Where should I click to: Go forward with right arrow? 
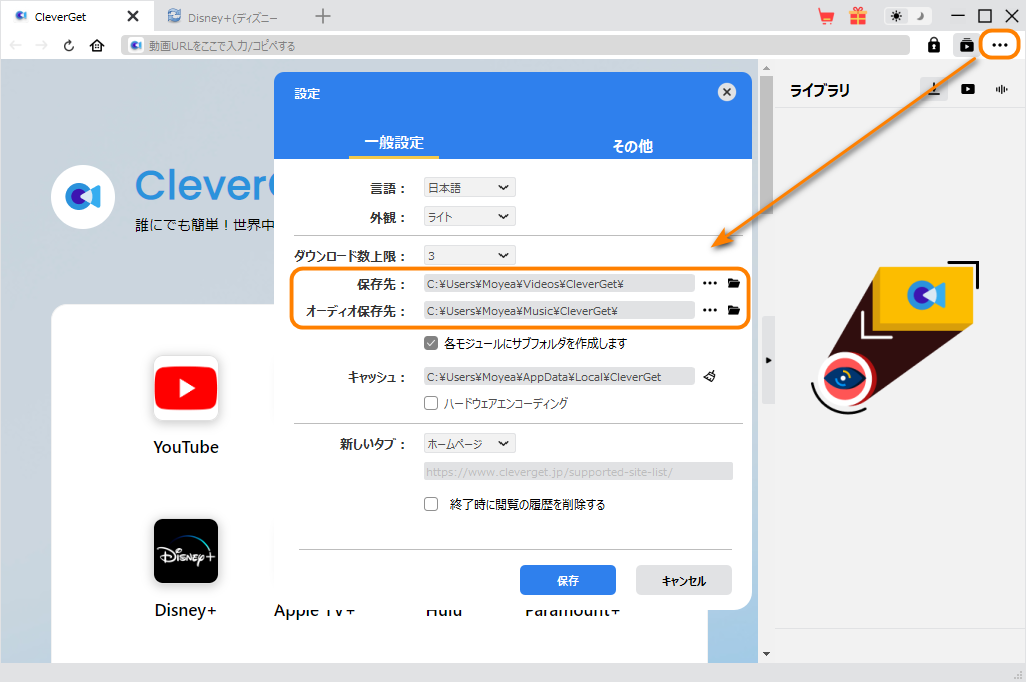pos(41,46)
